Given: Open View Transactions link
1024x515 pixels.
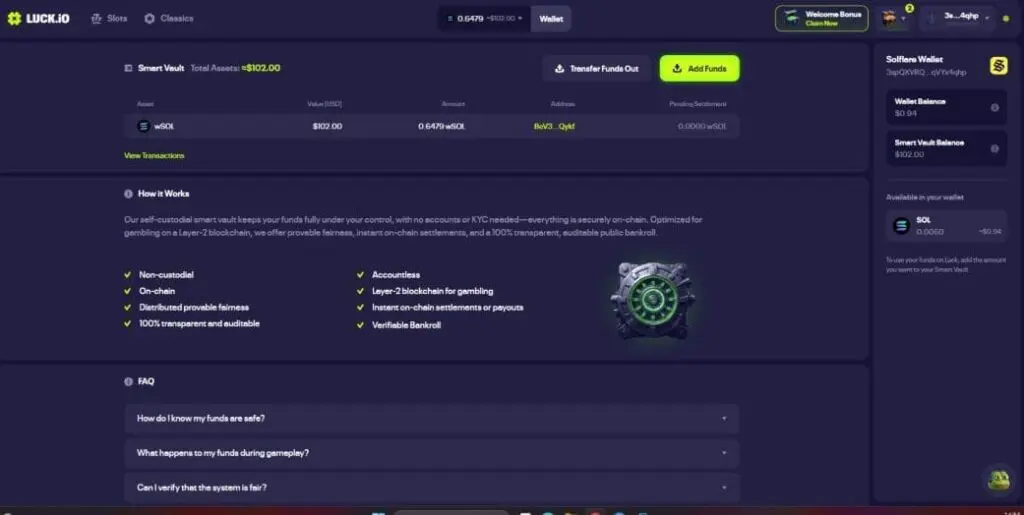Looking at the screenshot, I should click(x=154, y=155).
